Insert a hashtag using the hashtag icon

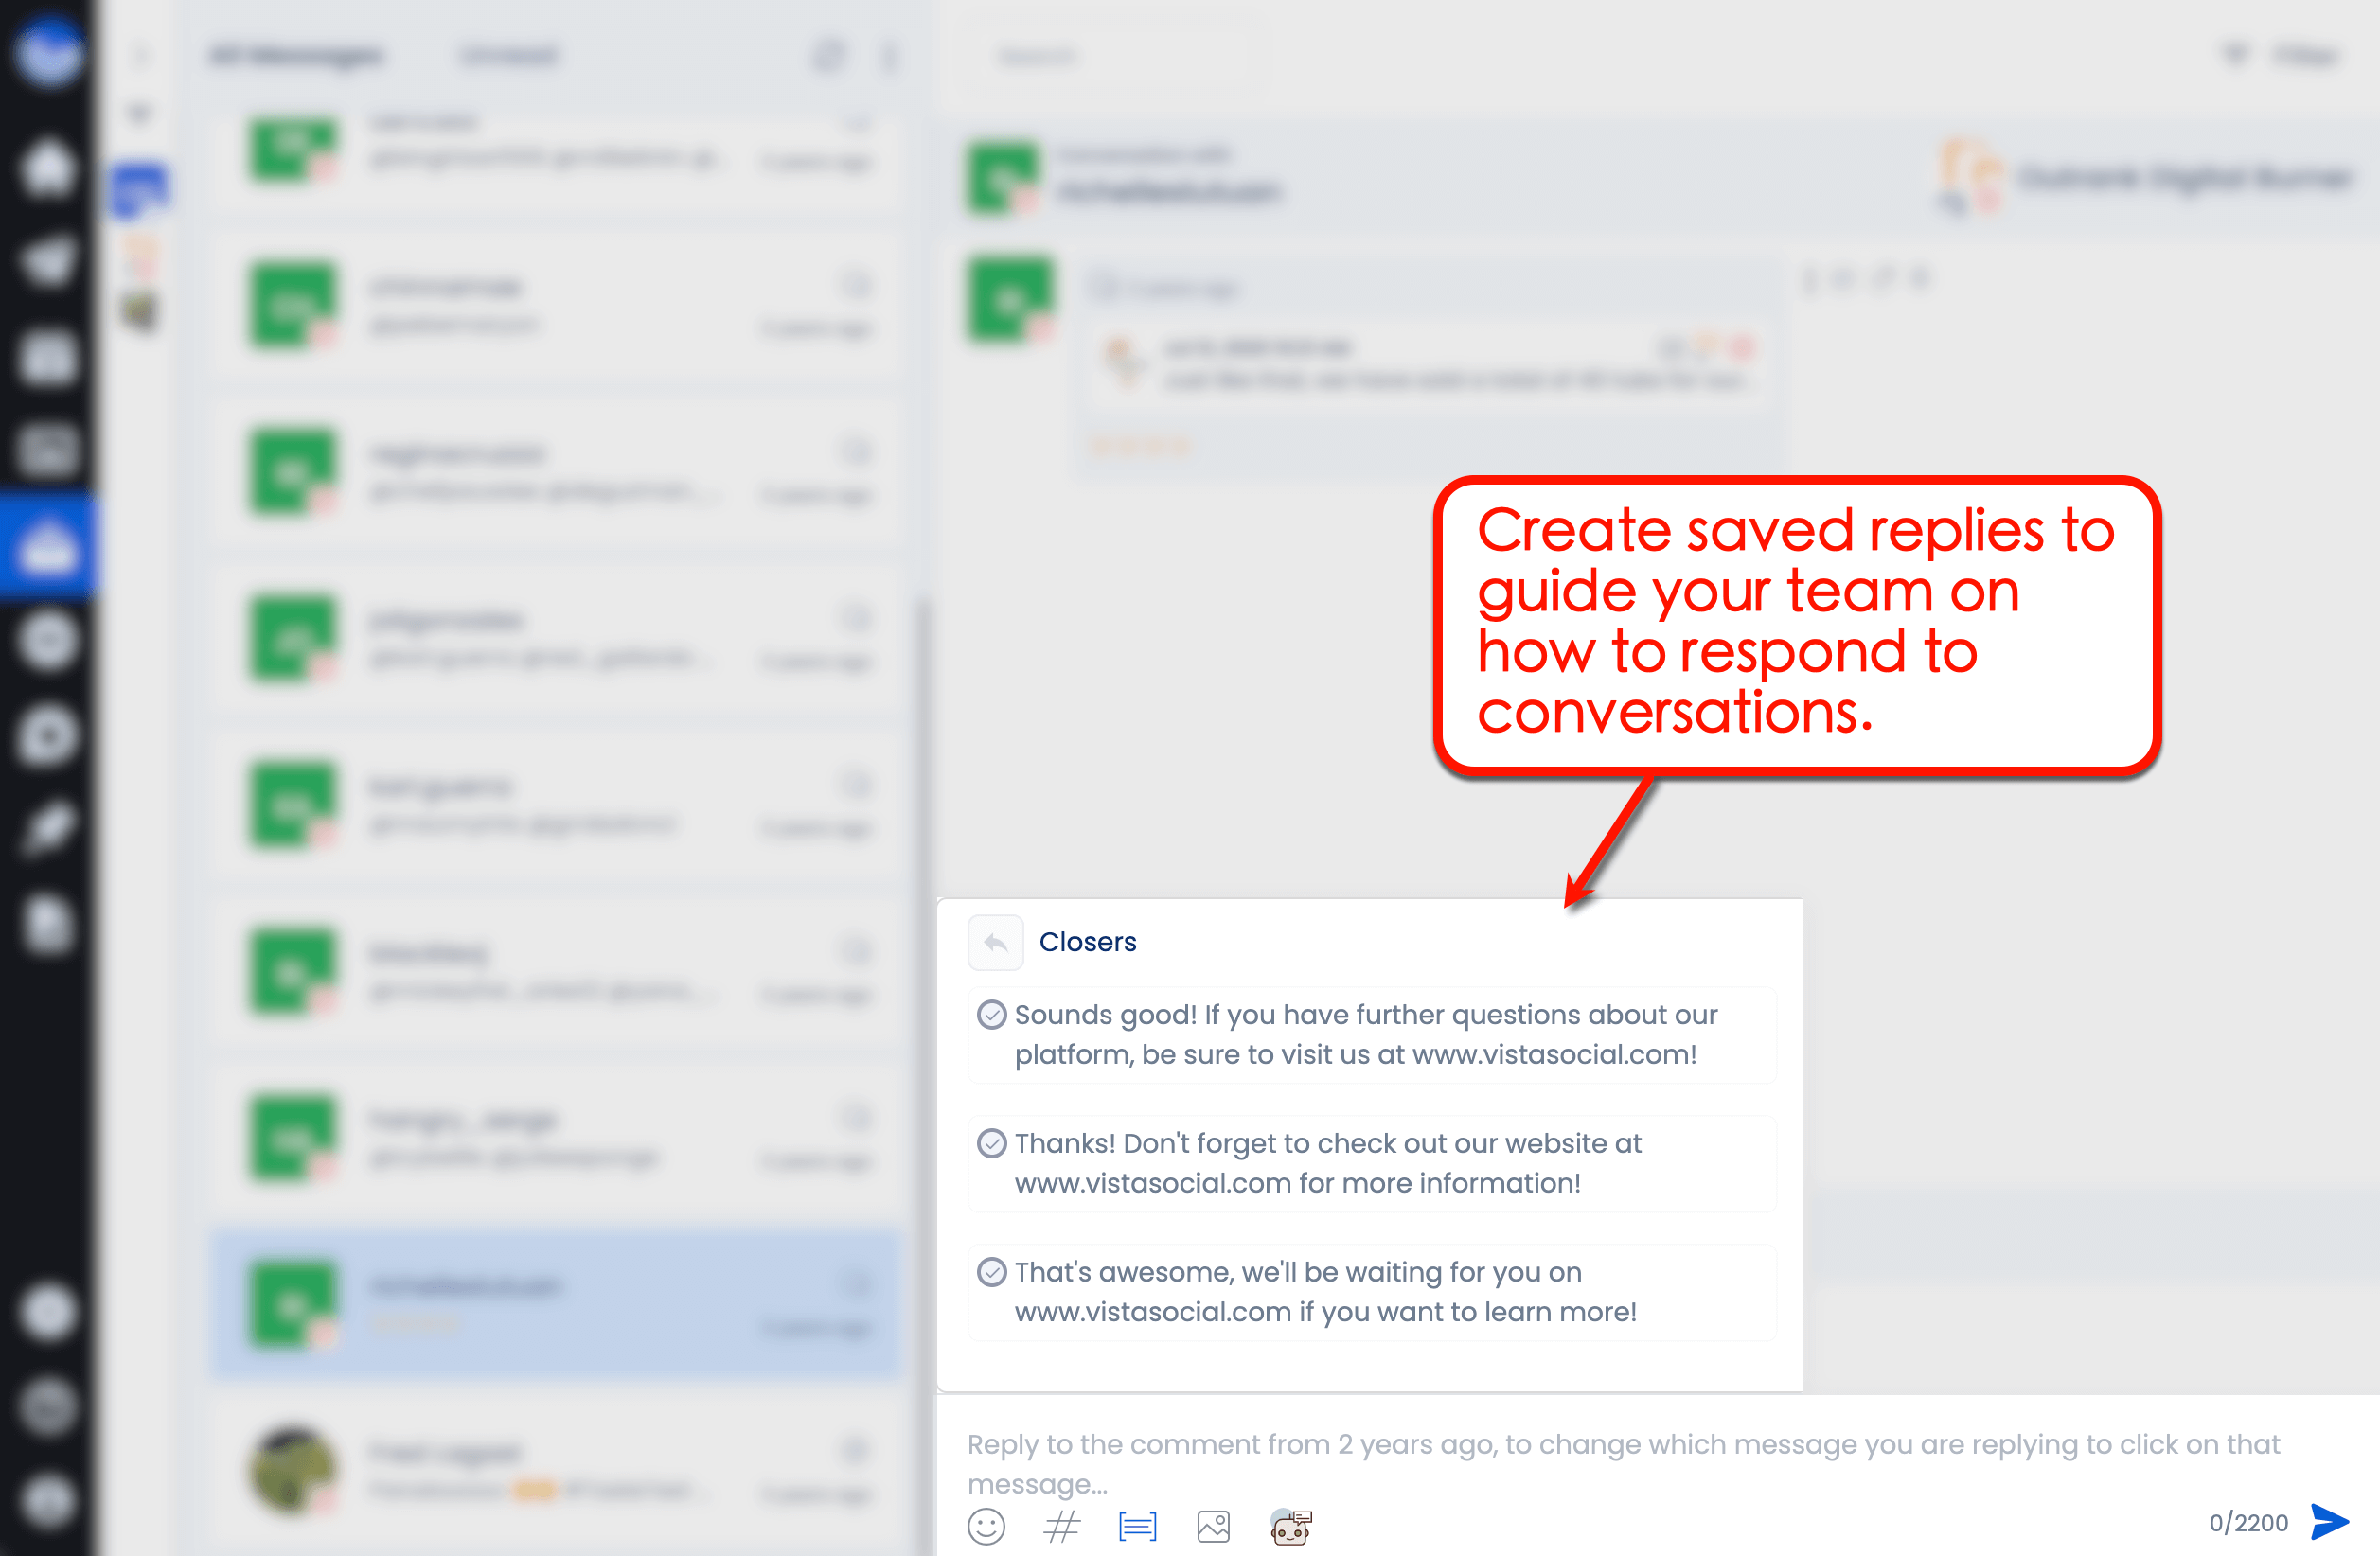coord(1061,1527)
